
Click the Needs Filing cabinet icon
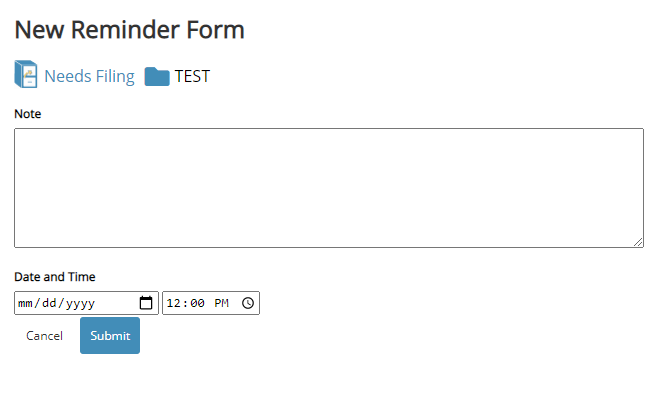click(26, 76)
